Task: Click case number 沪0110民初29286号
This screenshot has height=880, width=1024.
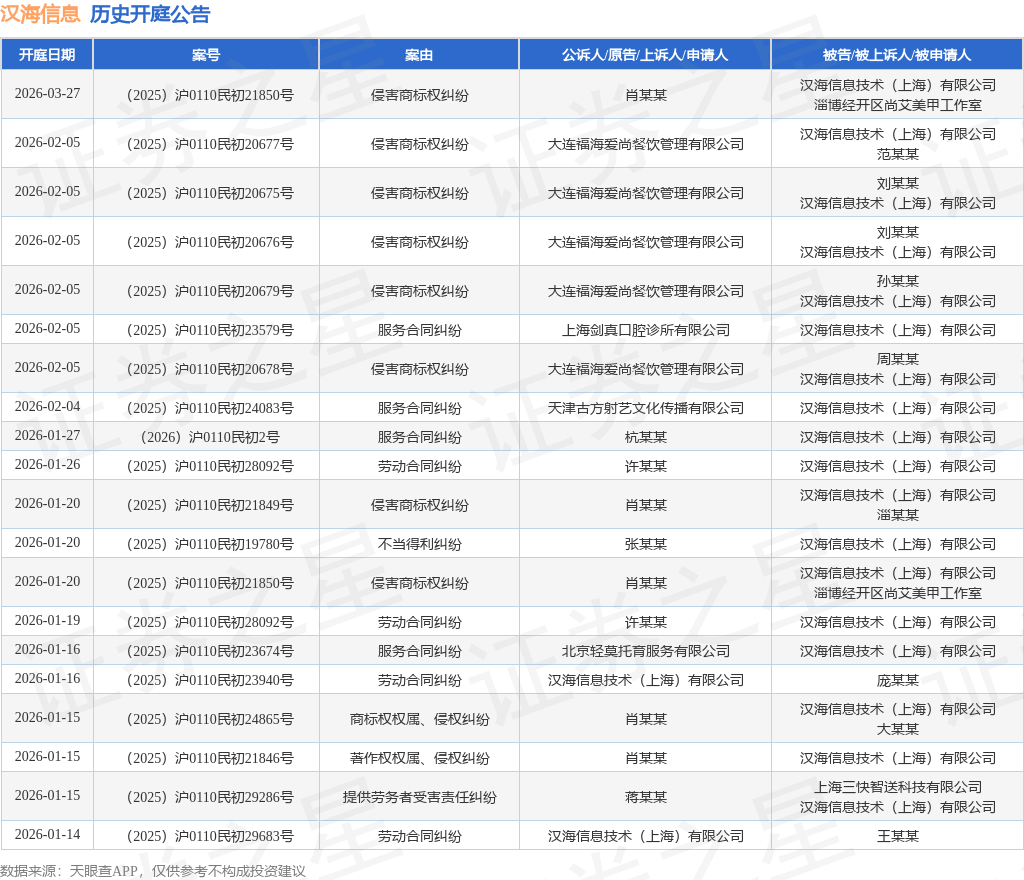Action: point(209,798)
